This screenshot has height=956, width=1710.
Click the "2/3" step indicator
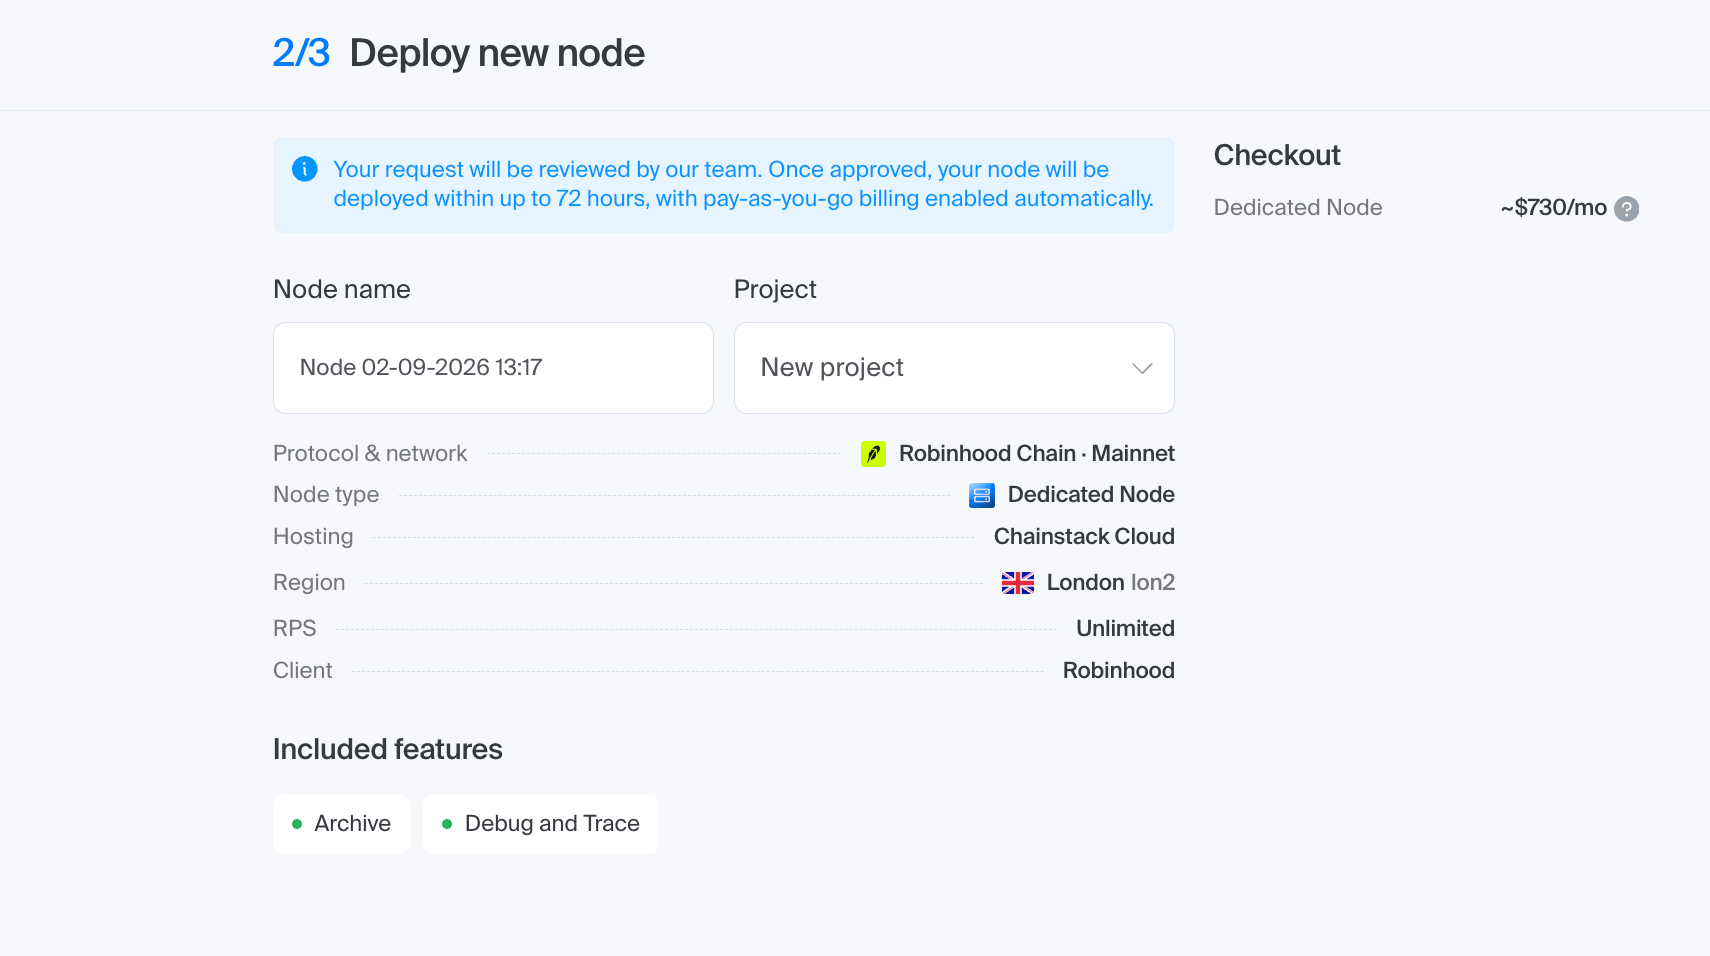point(301,53)
